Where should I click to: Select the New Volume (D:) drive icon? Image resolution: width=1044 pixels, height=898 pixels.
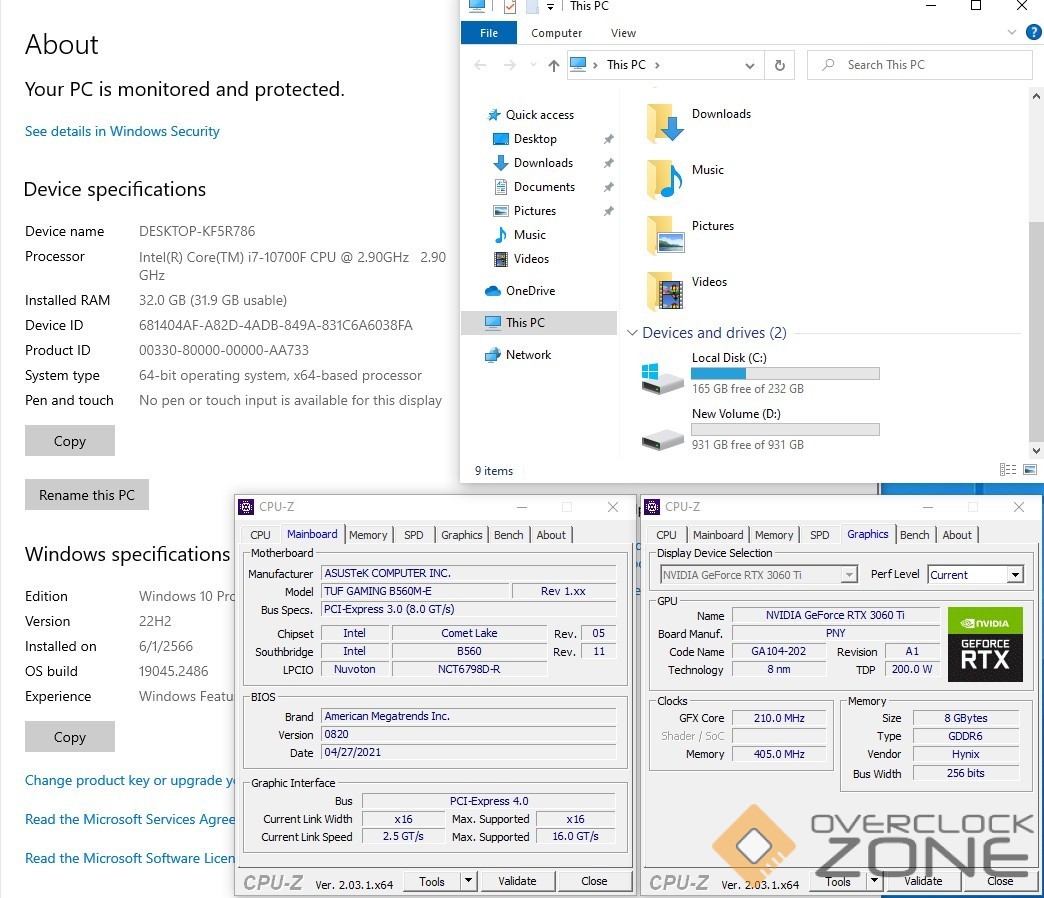pyautogui.click(x=662, y=439)
